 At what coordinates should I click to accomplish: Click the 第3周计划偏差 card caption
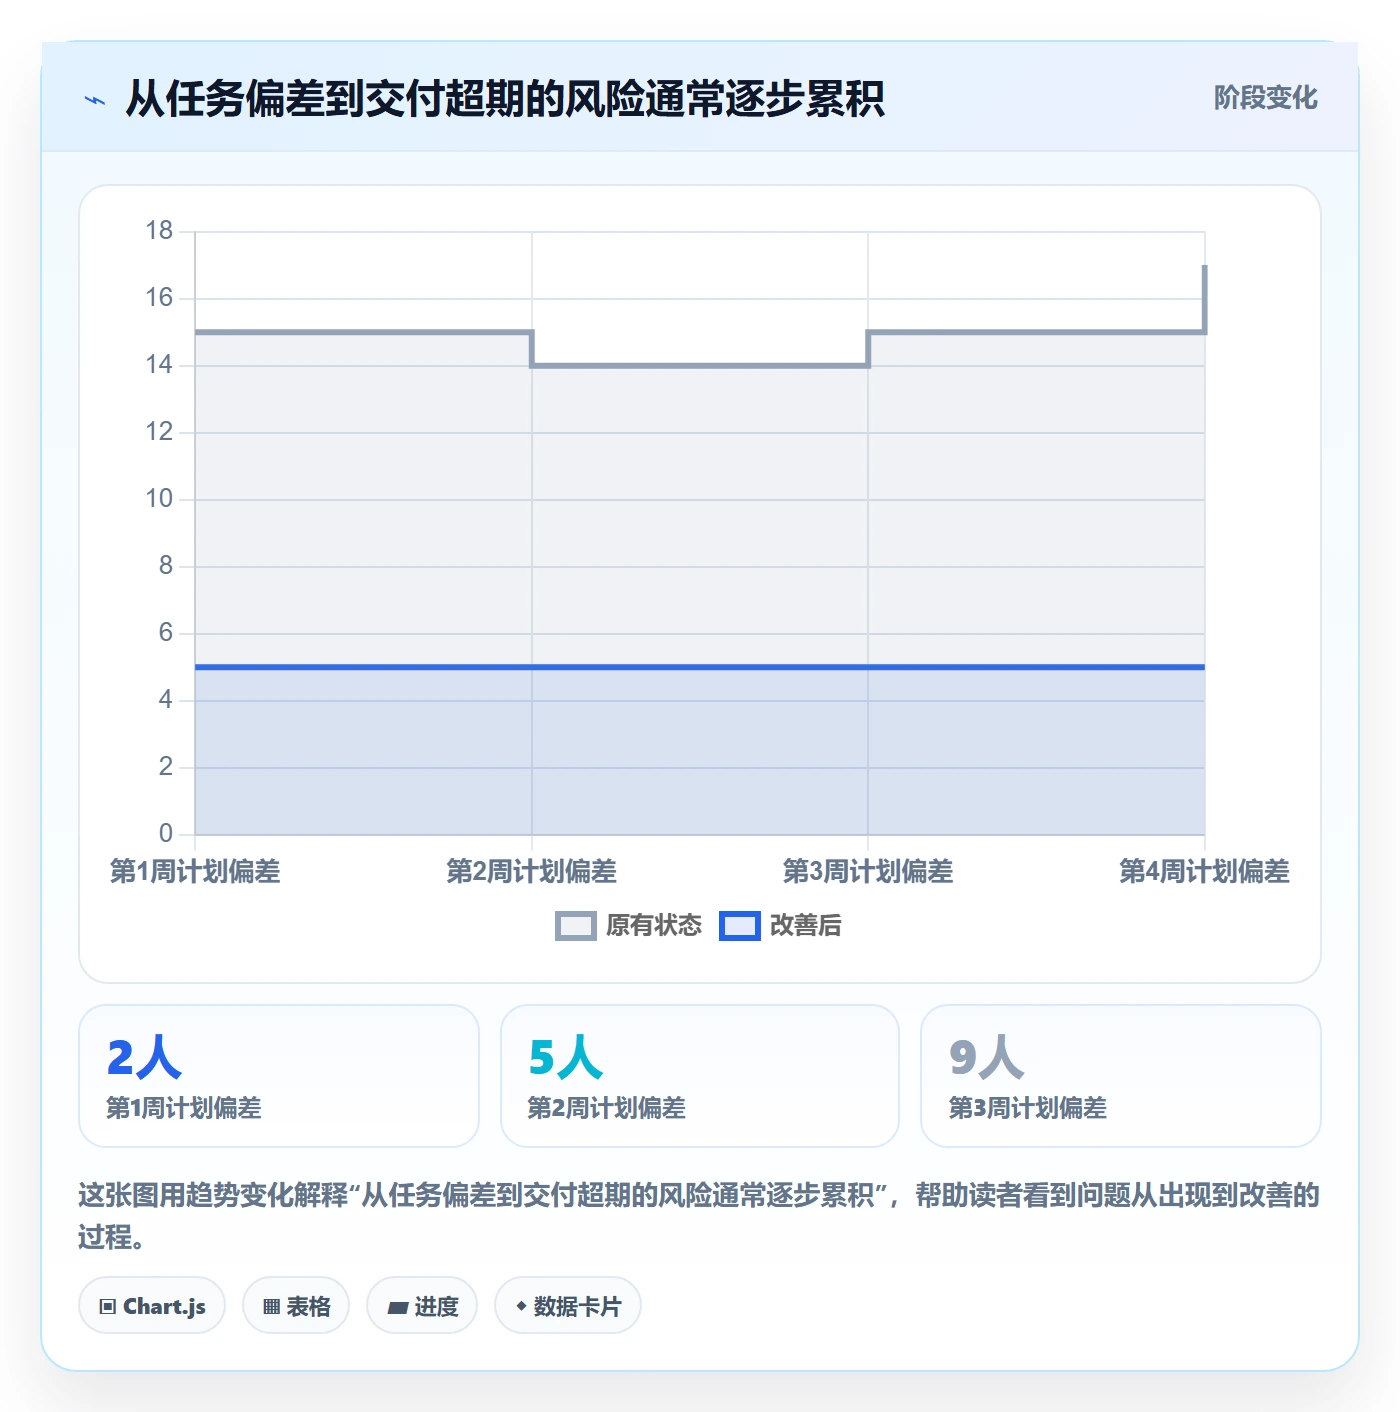(x=1028, y=1108)
